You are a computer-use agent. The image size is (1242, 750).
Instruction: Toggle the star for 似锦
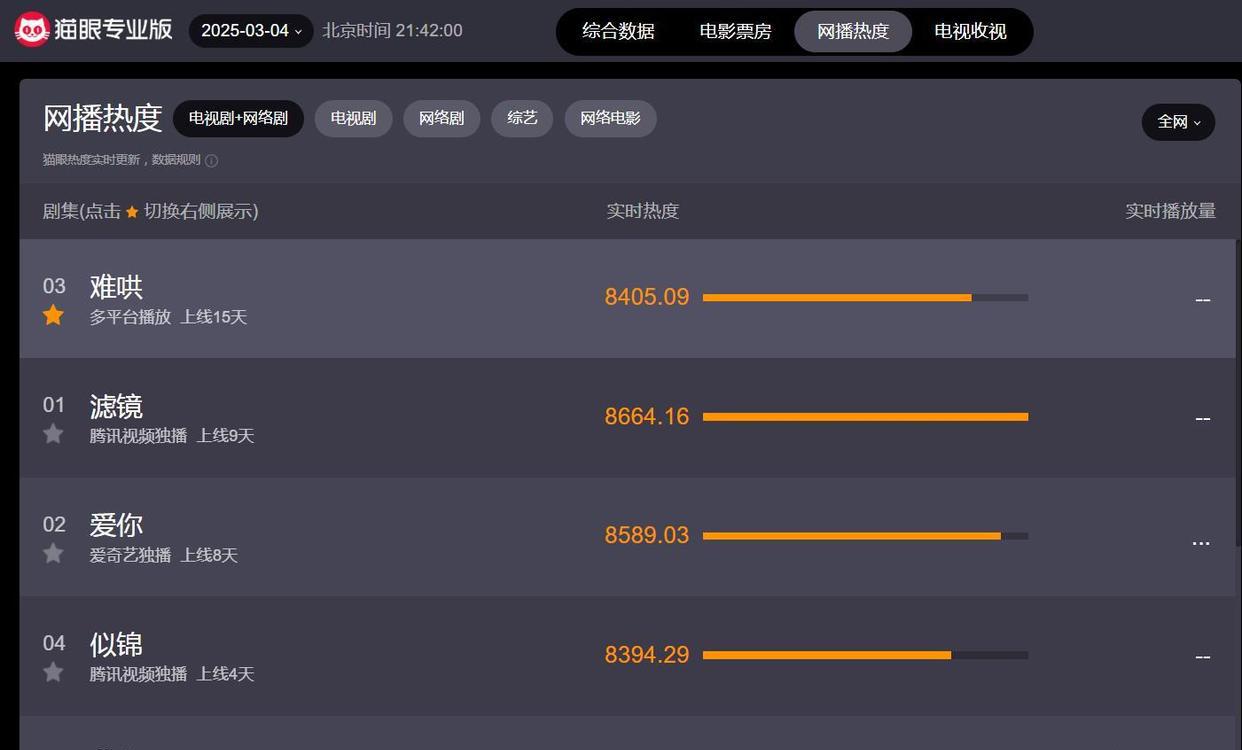[x=53, y=672]
